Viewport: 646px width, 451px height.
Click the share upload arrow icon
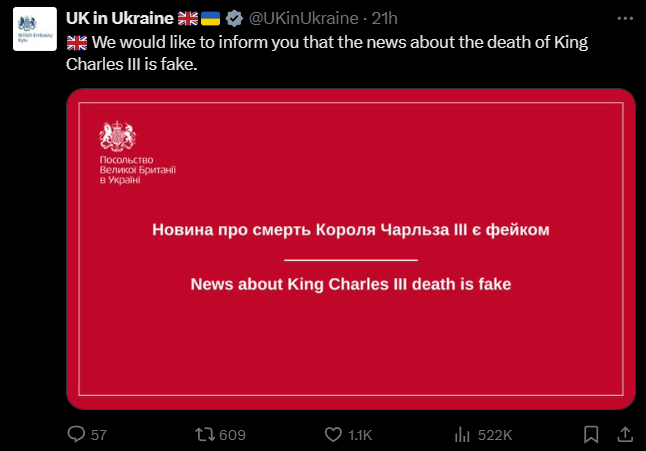point(624,434)
